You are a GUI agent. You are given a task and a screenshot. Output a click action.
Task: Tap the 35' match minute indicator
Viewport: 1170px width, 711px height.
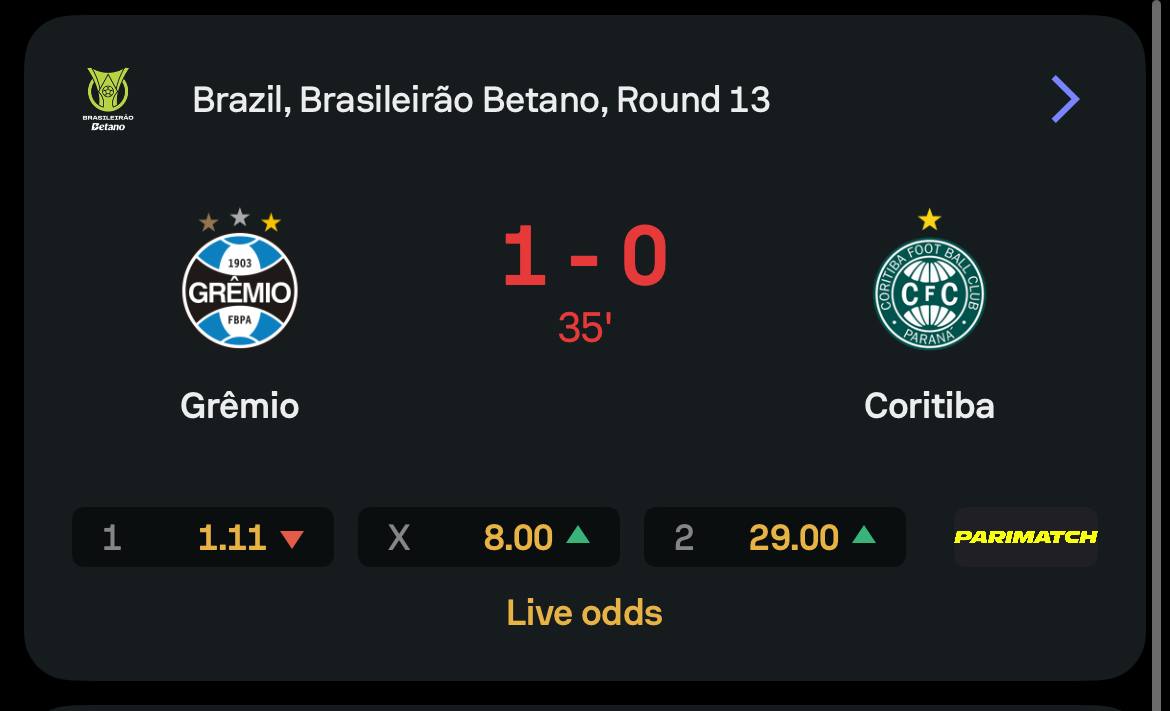(584, 328)
